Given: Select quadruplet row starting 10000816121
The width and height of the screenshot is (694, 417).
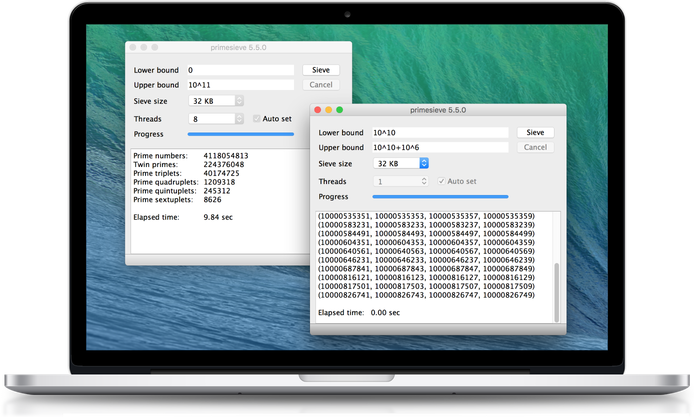Looking at the screenshot, I should click(427, 277).
